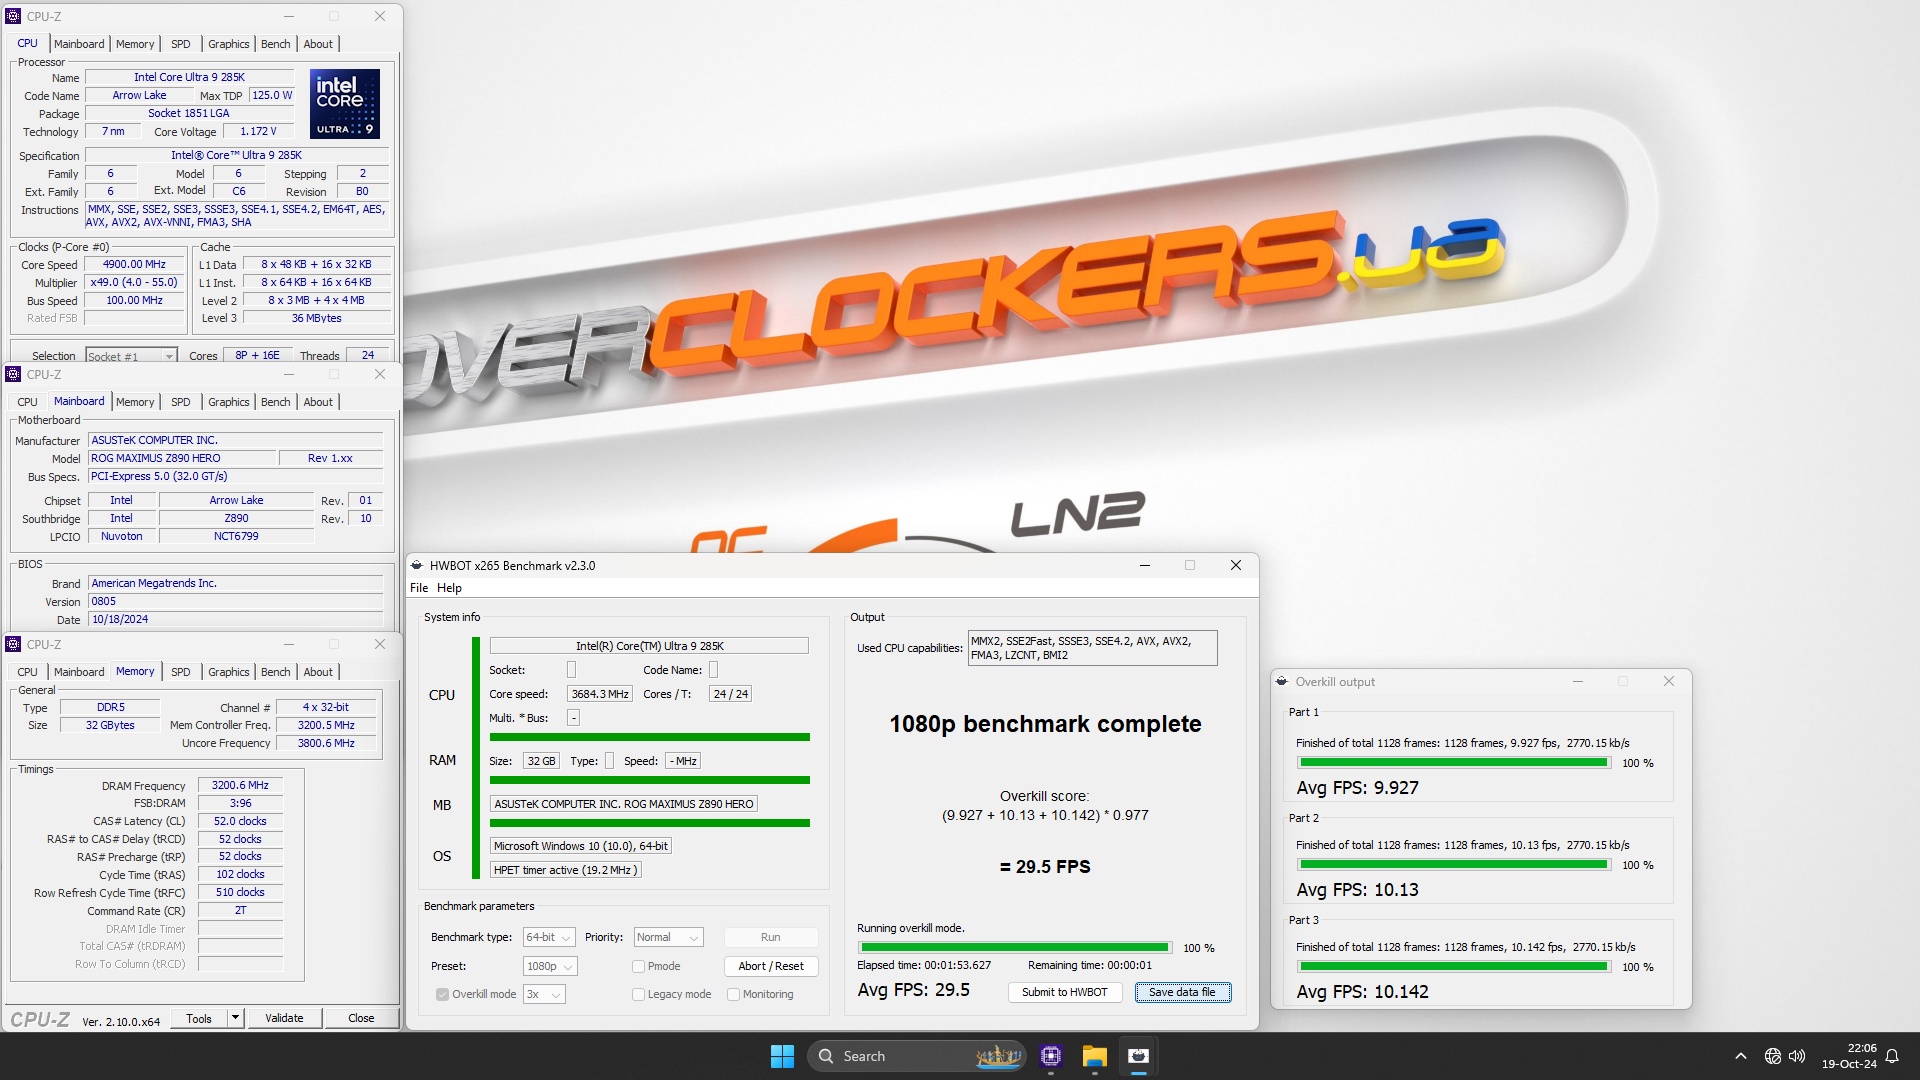Select Graphics tab in Mainboard CPU-Z window

coord(228,402)
